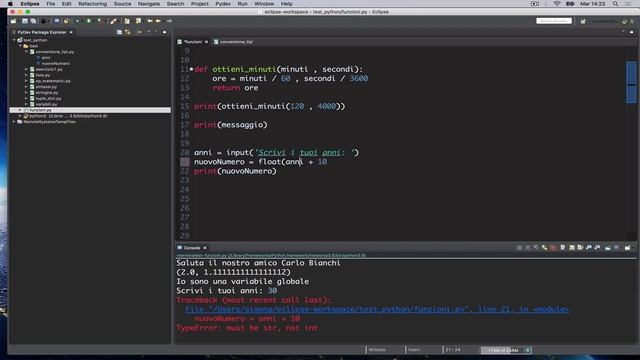The height and width of the screenshot is (360, 640).
Task: Select funzioni.py in Package Explorer
Action: coord(90,110)
